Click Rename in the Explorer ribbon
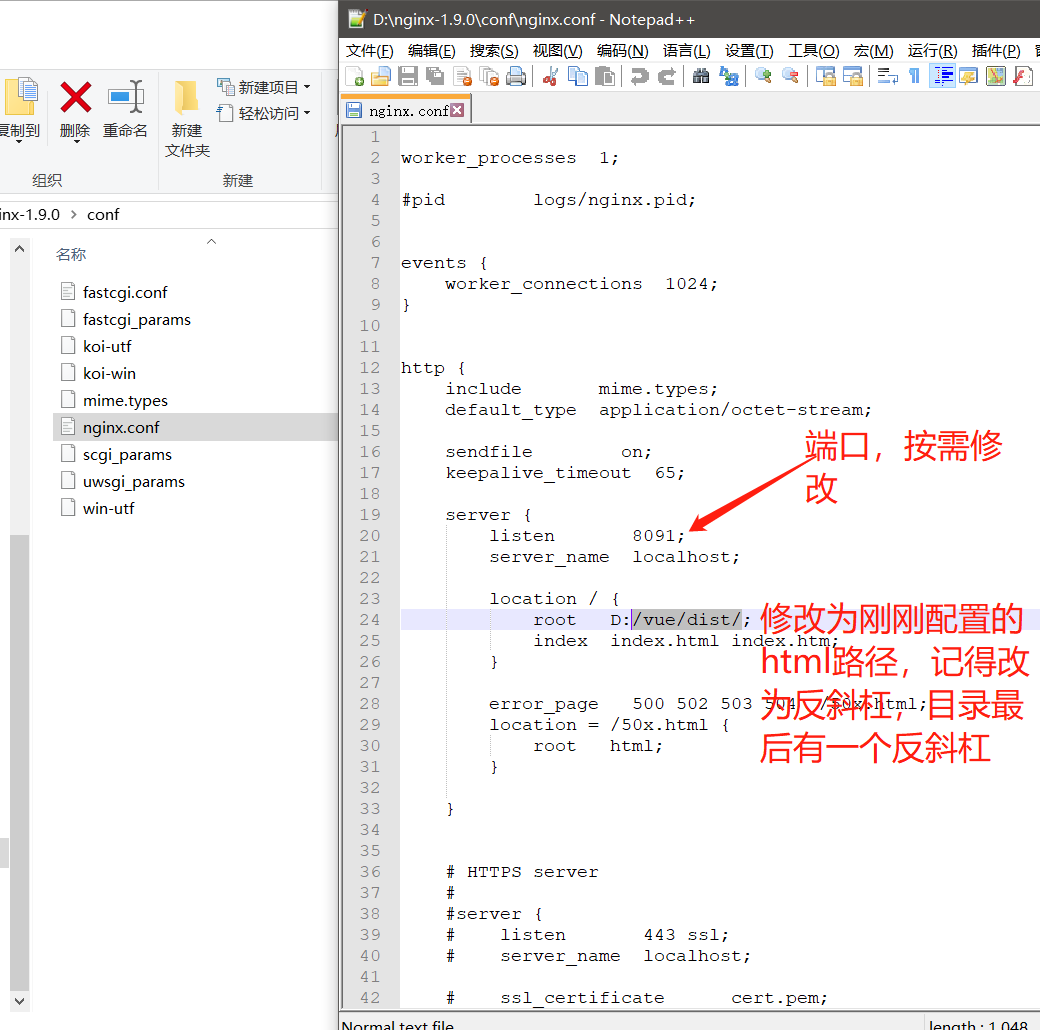This screenshot has width=1040, height=1030. click(125, 108)
